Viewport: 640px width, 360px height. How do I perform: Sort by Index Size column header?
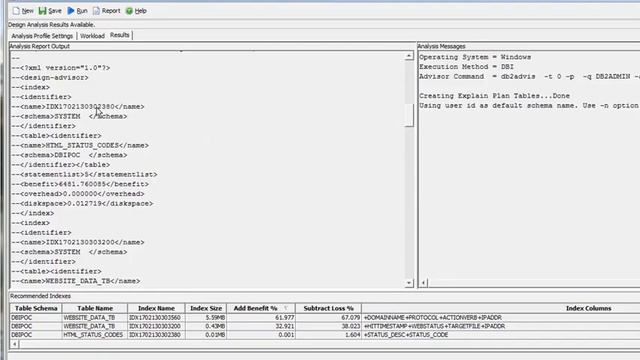coord(206,309)
